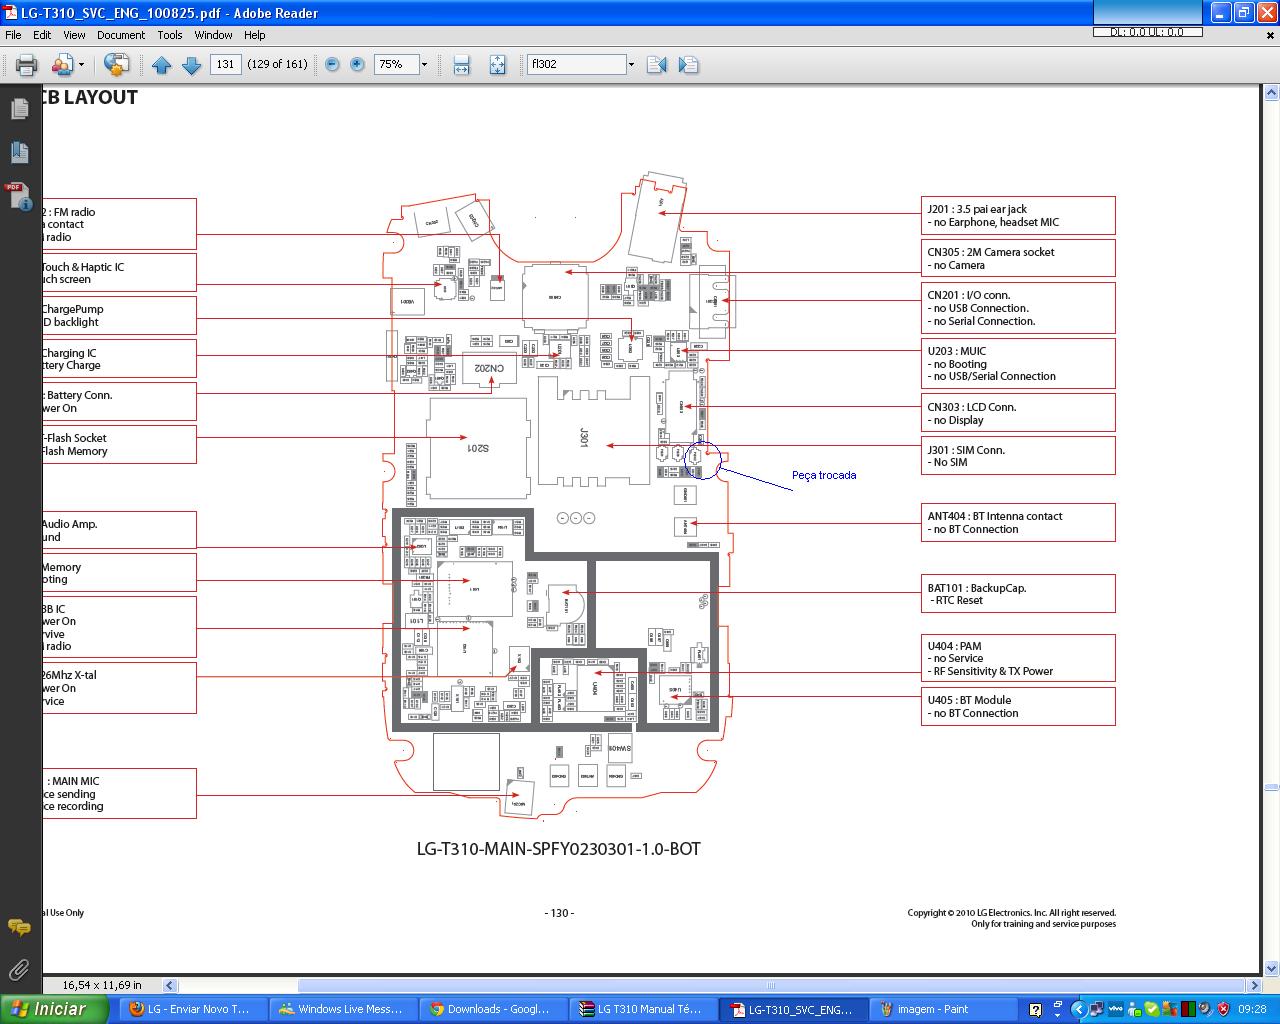1280x1024 pixels.
Task: Go to next page with down arrow
Action: click(x=192, y=65)
